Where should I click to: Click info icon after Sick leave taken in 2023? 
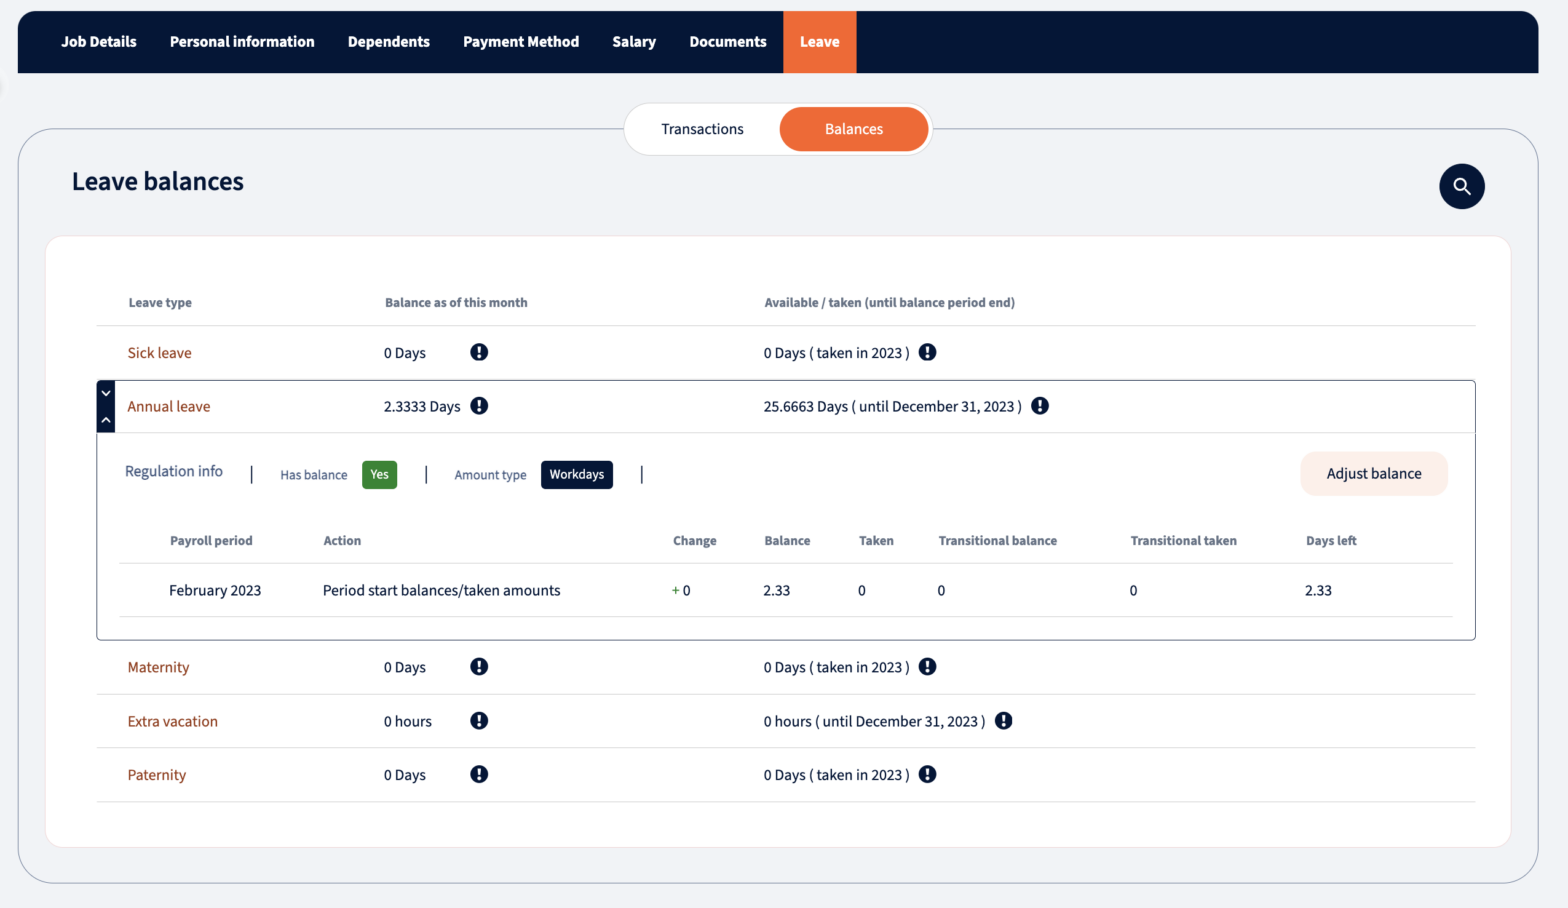tap(927, 352)
